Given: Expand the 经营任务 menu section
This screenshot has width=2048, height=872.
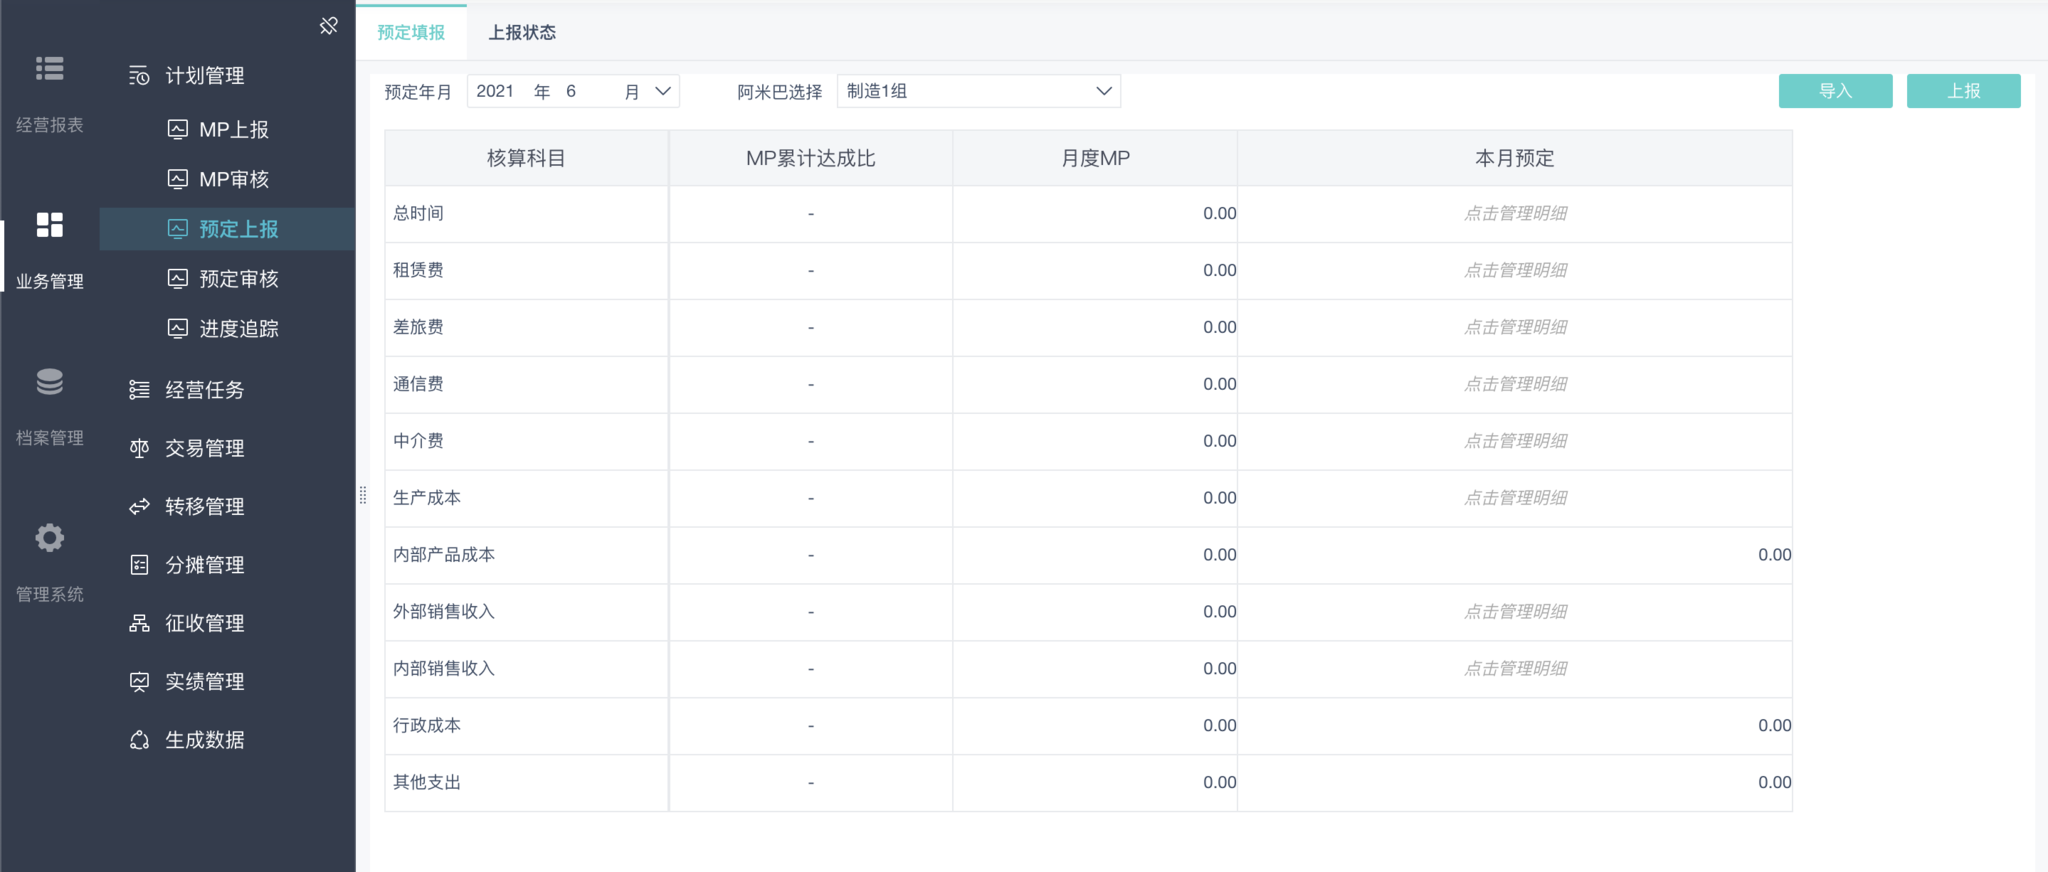Looking at the screenshot, I should click(x=204, y=390).
